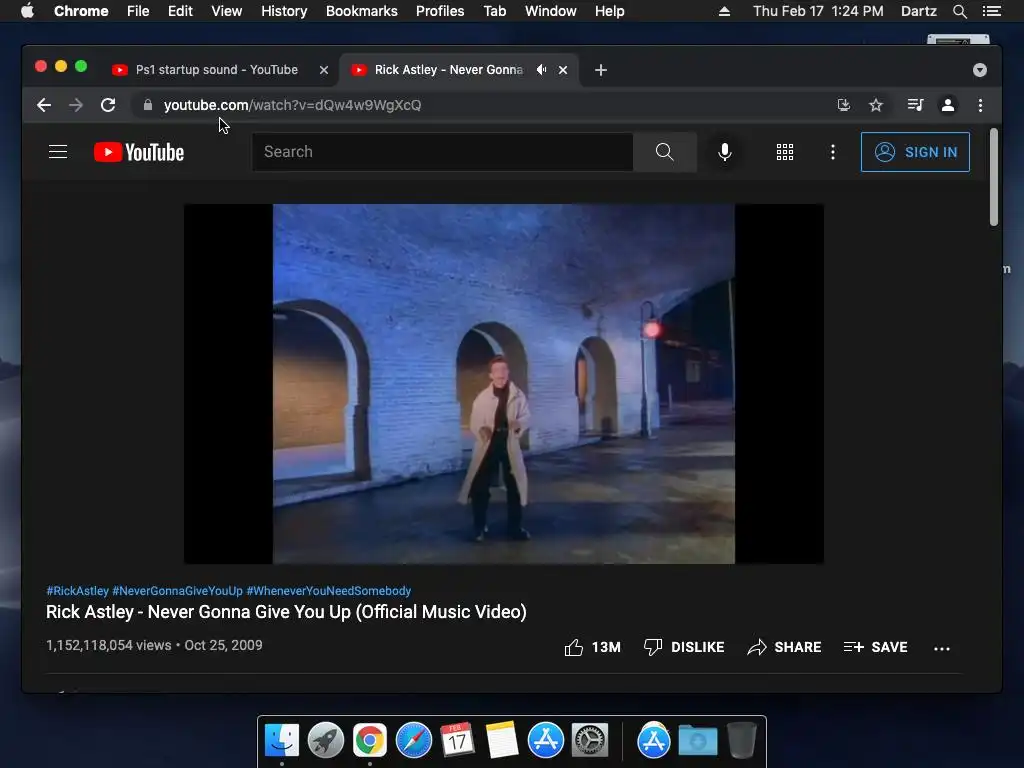Open Launchpad from the Dock
1024x768 pixels.
[x=326, y=741]
